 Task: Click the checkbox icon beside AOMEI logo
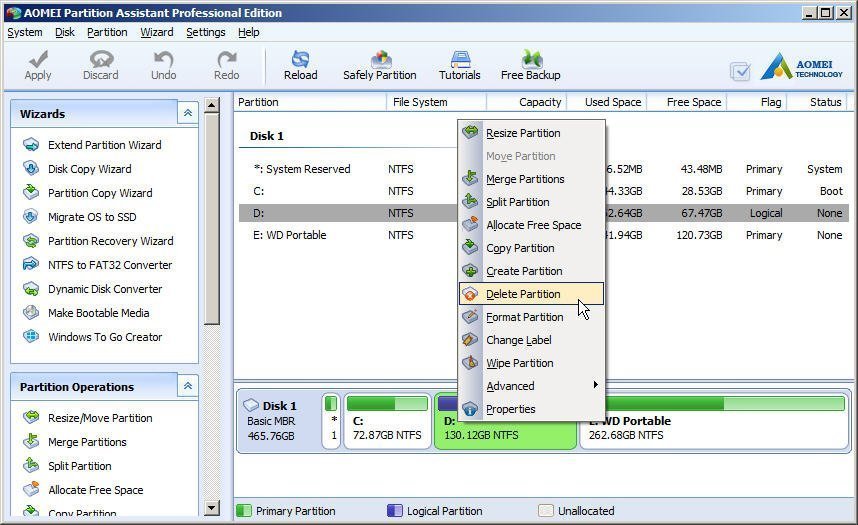(x=740, y=71)
